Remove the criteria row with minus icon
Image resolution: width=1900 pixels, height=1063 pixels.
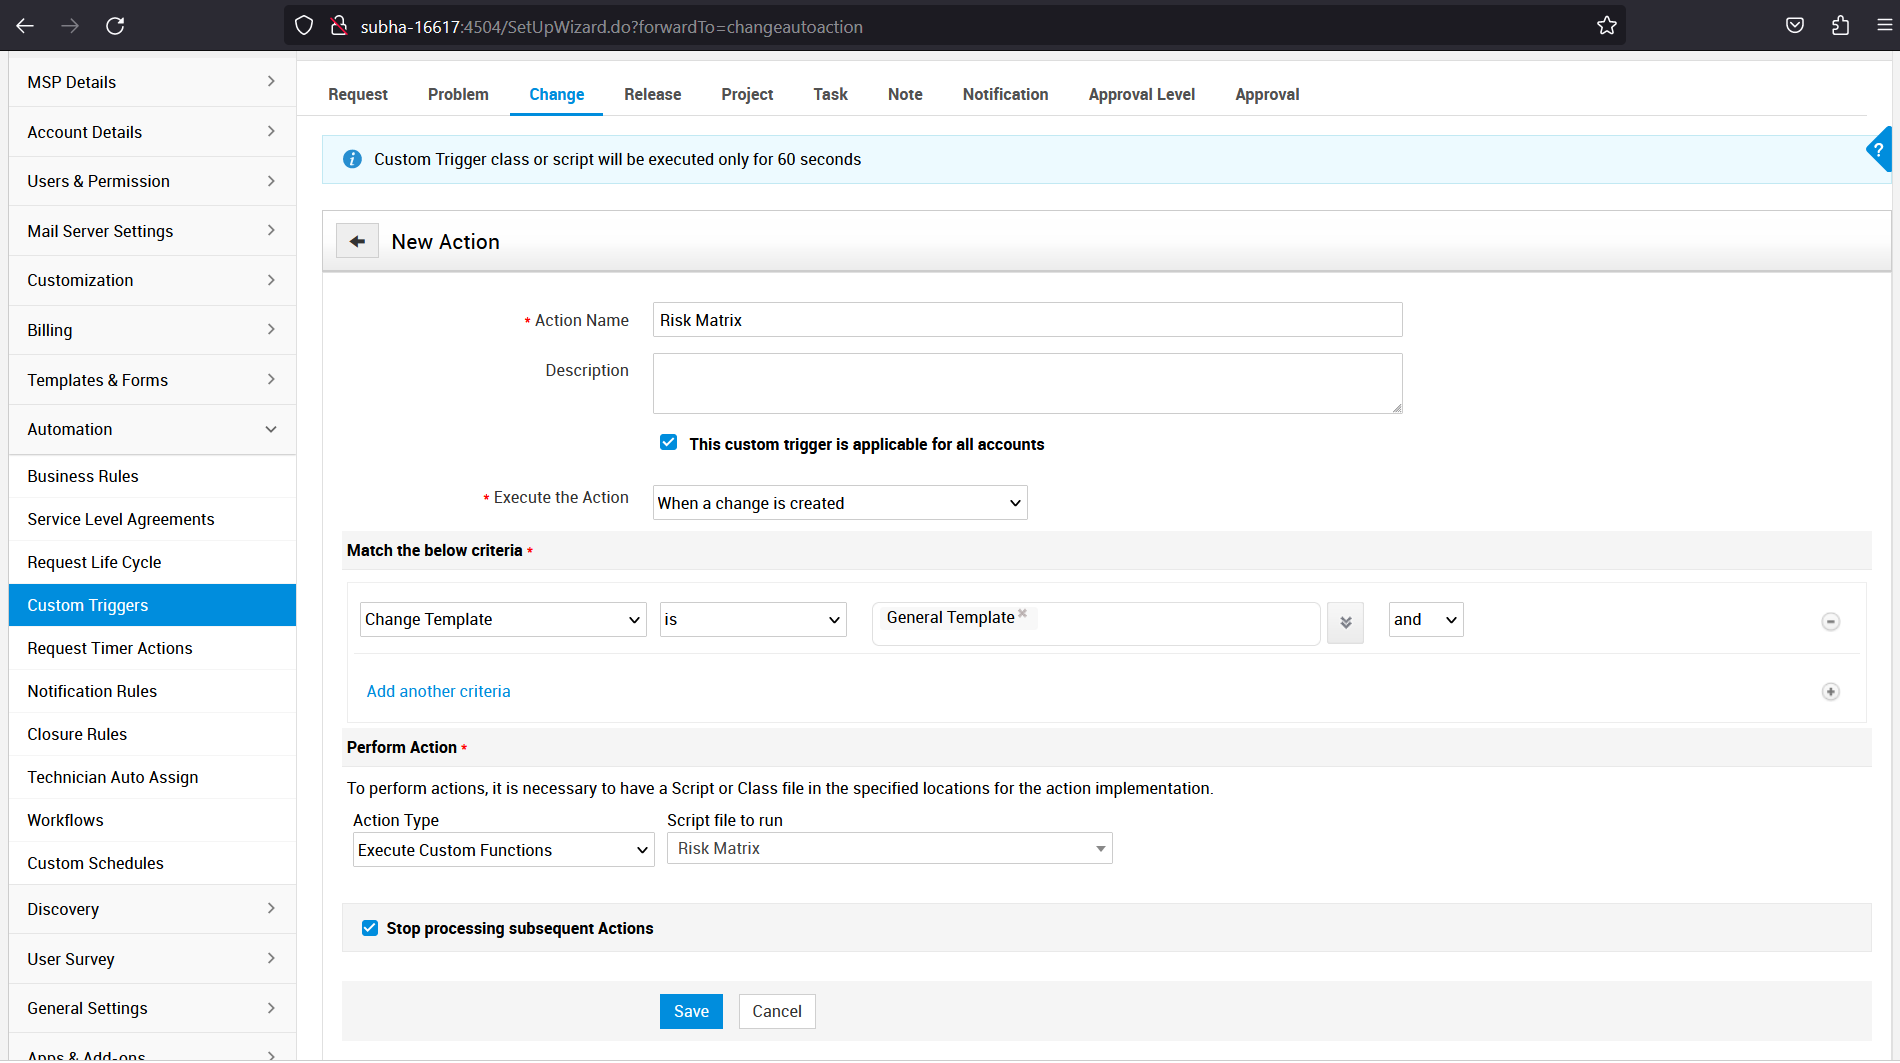coord(1830,622)
